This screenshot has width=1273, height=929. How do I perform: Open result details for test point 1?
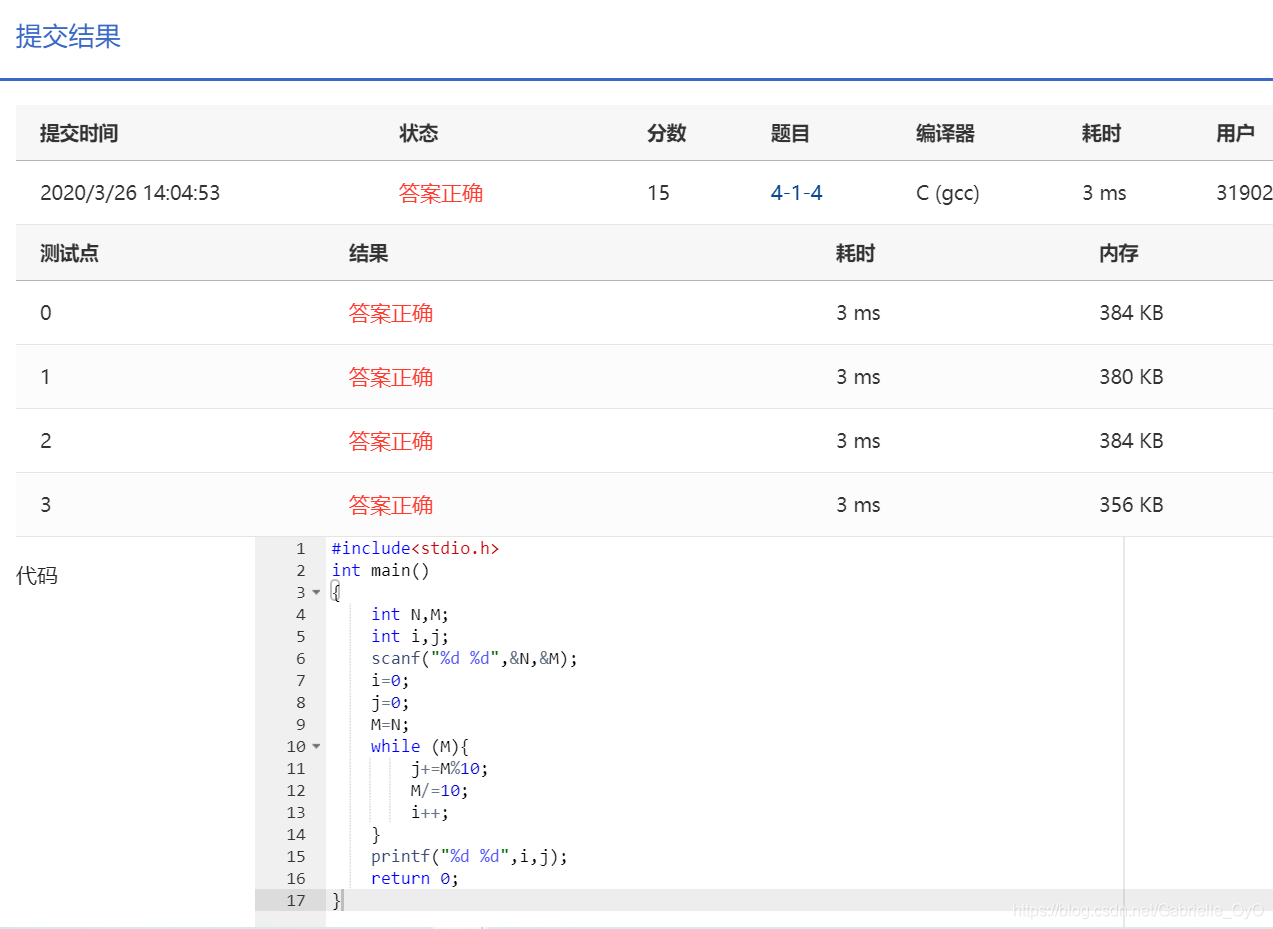tap(391, 376)
